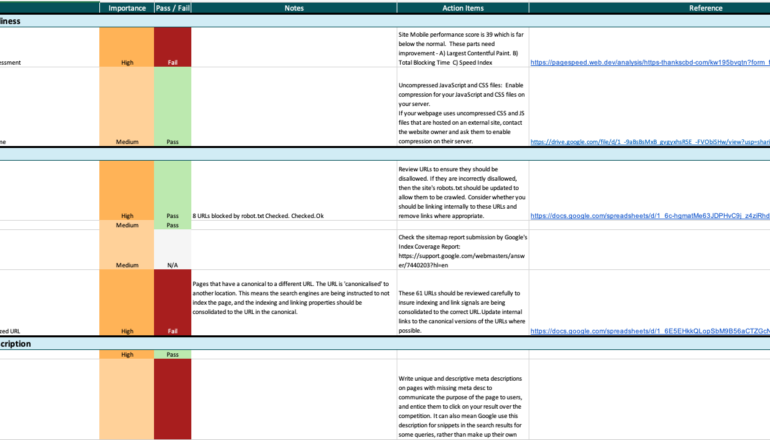
Task: Select the 'These 61 URLs should be reviewed' cell
Action: [x=463, y=303]
